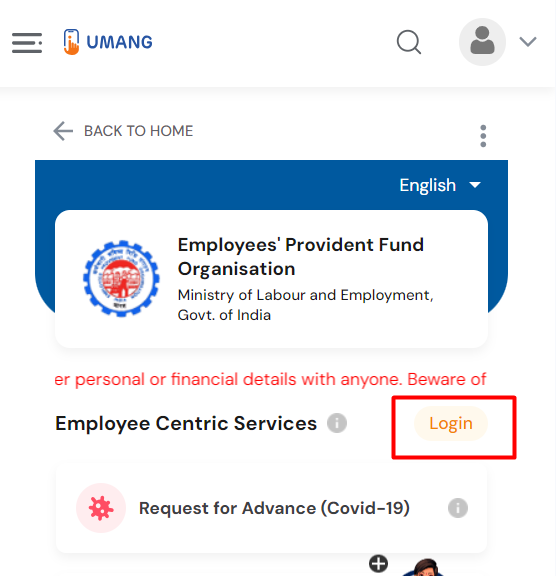Click the red scrolling warning notice

pyautogui.click(x=270, y=379)
